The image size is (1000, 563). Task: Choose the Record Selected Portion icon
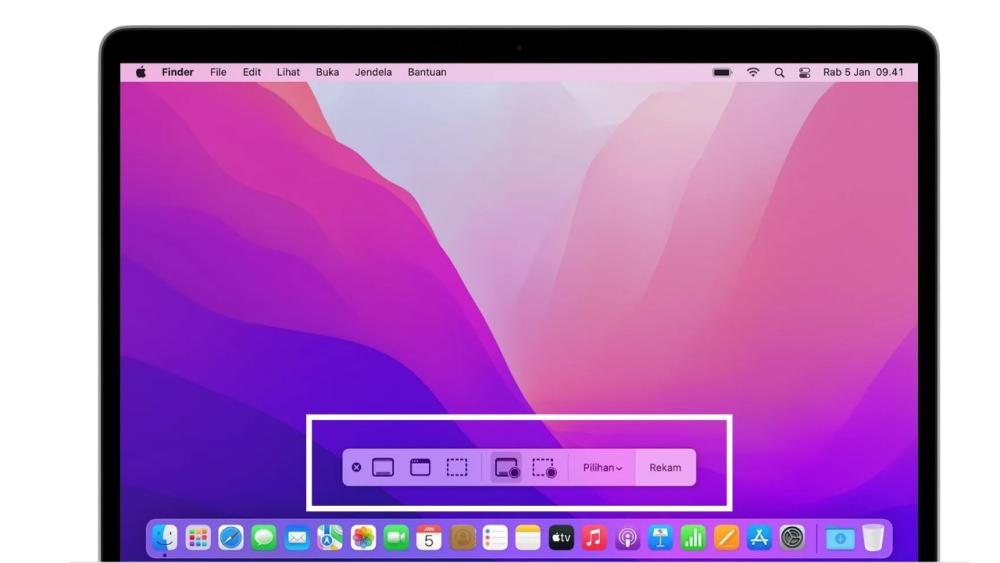[x=544, y=468]
